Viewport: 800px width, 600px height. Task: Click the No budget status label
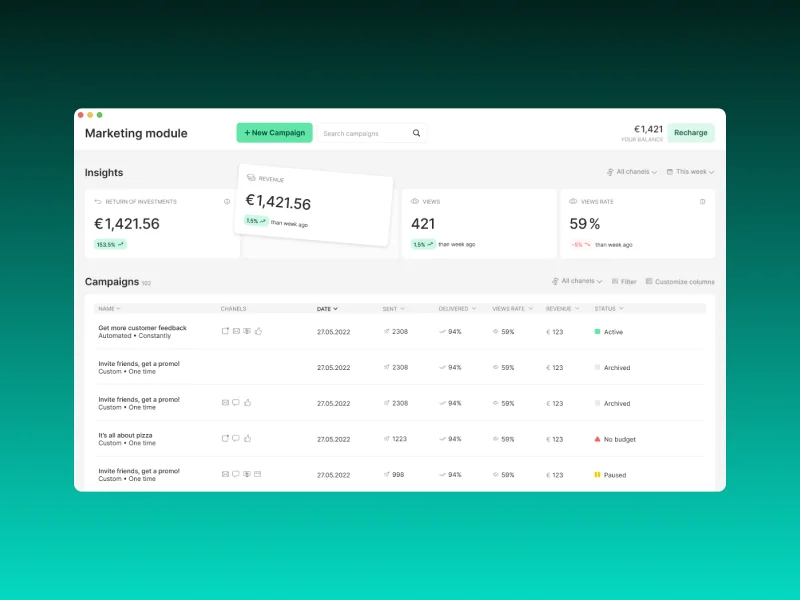[x=620, y=439]
